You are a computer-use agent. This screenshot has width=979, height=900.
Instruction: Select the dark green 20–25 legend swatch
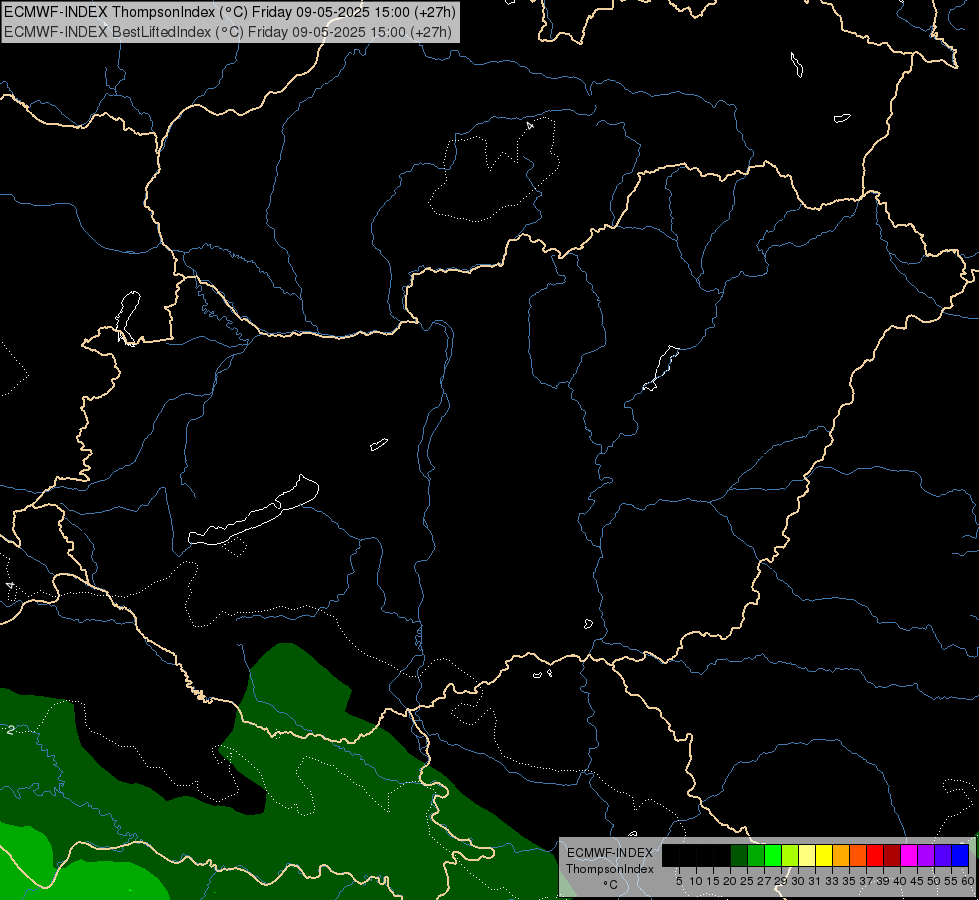point(739,855)
